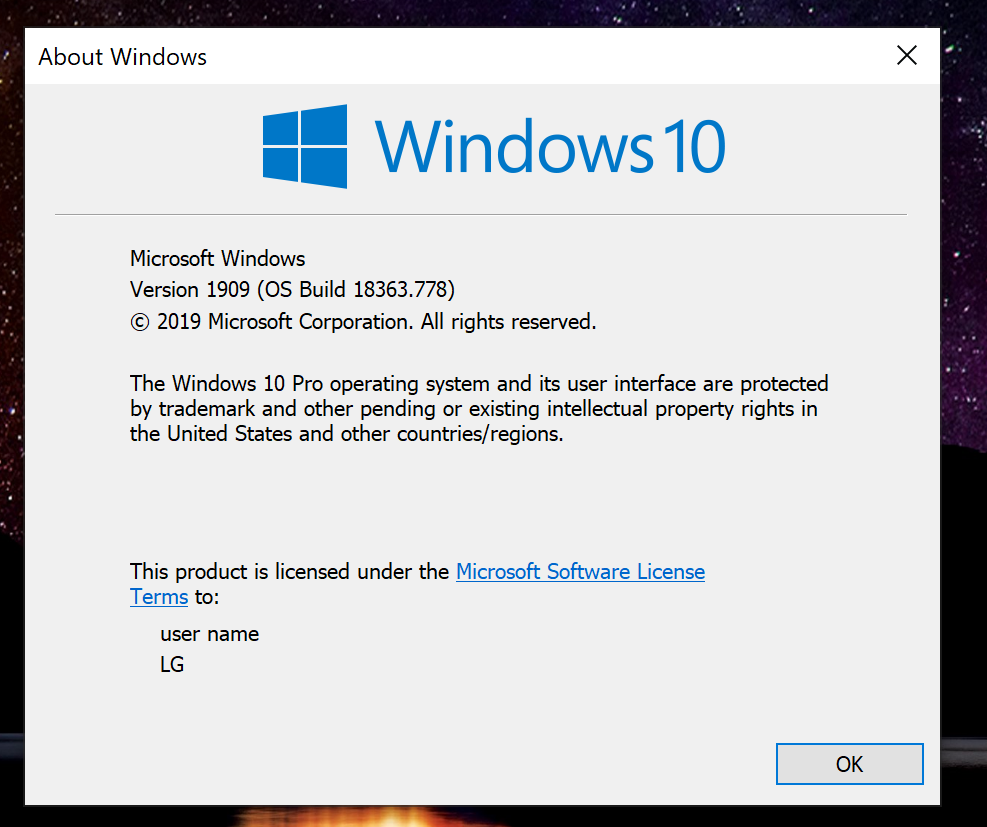Click the "The Windows 10 Pro operating system" line

tap(479, 383)
